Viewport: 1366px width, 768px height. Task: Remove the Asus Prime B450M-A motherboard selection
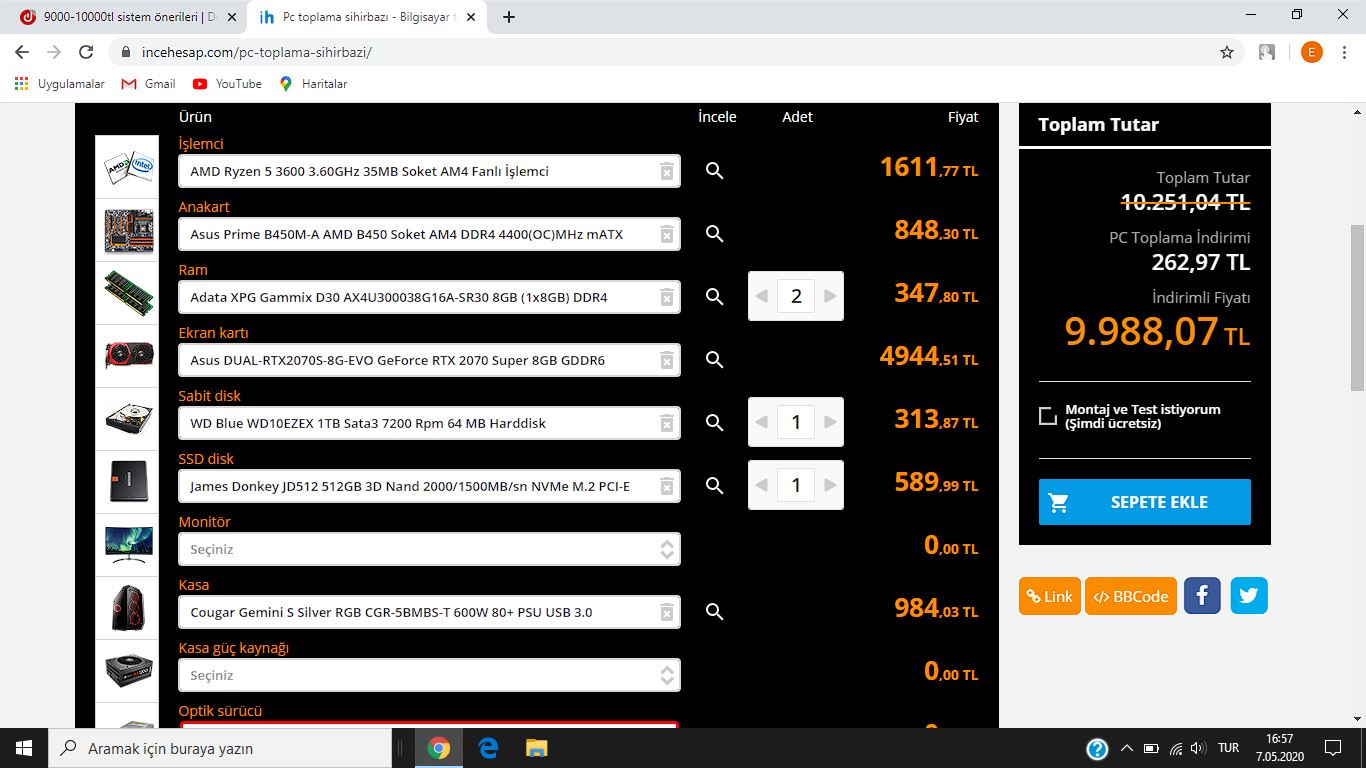(667, 235)
